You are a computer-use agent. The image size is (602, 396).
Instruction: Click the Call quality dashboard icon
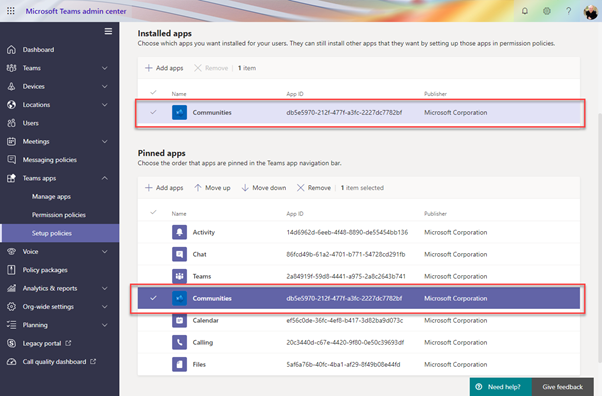coord(12,361)
